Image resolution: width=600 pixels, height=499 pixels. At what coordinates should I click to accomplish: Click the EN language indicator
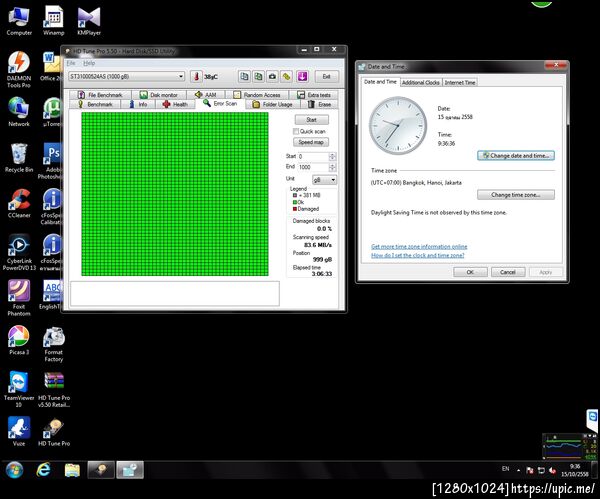click(505, 469)
